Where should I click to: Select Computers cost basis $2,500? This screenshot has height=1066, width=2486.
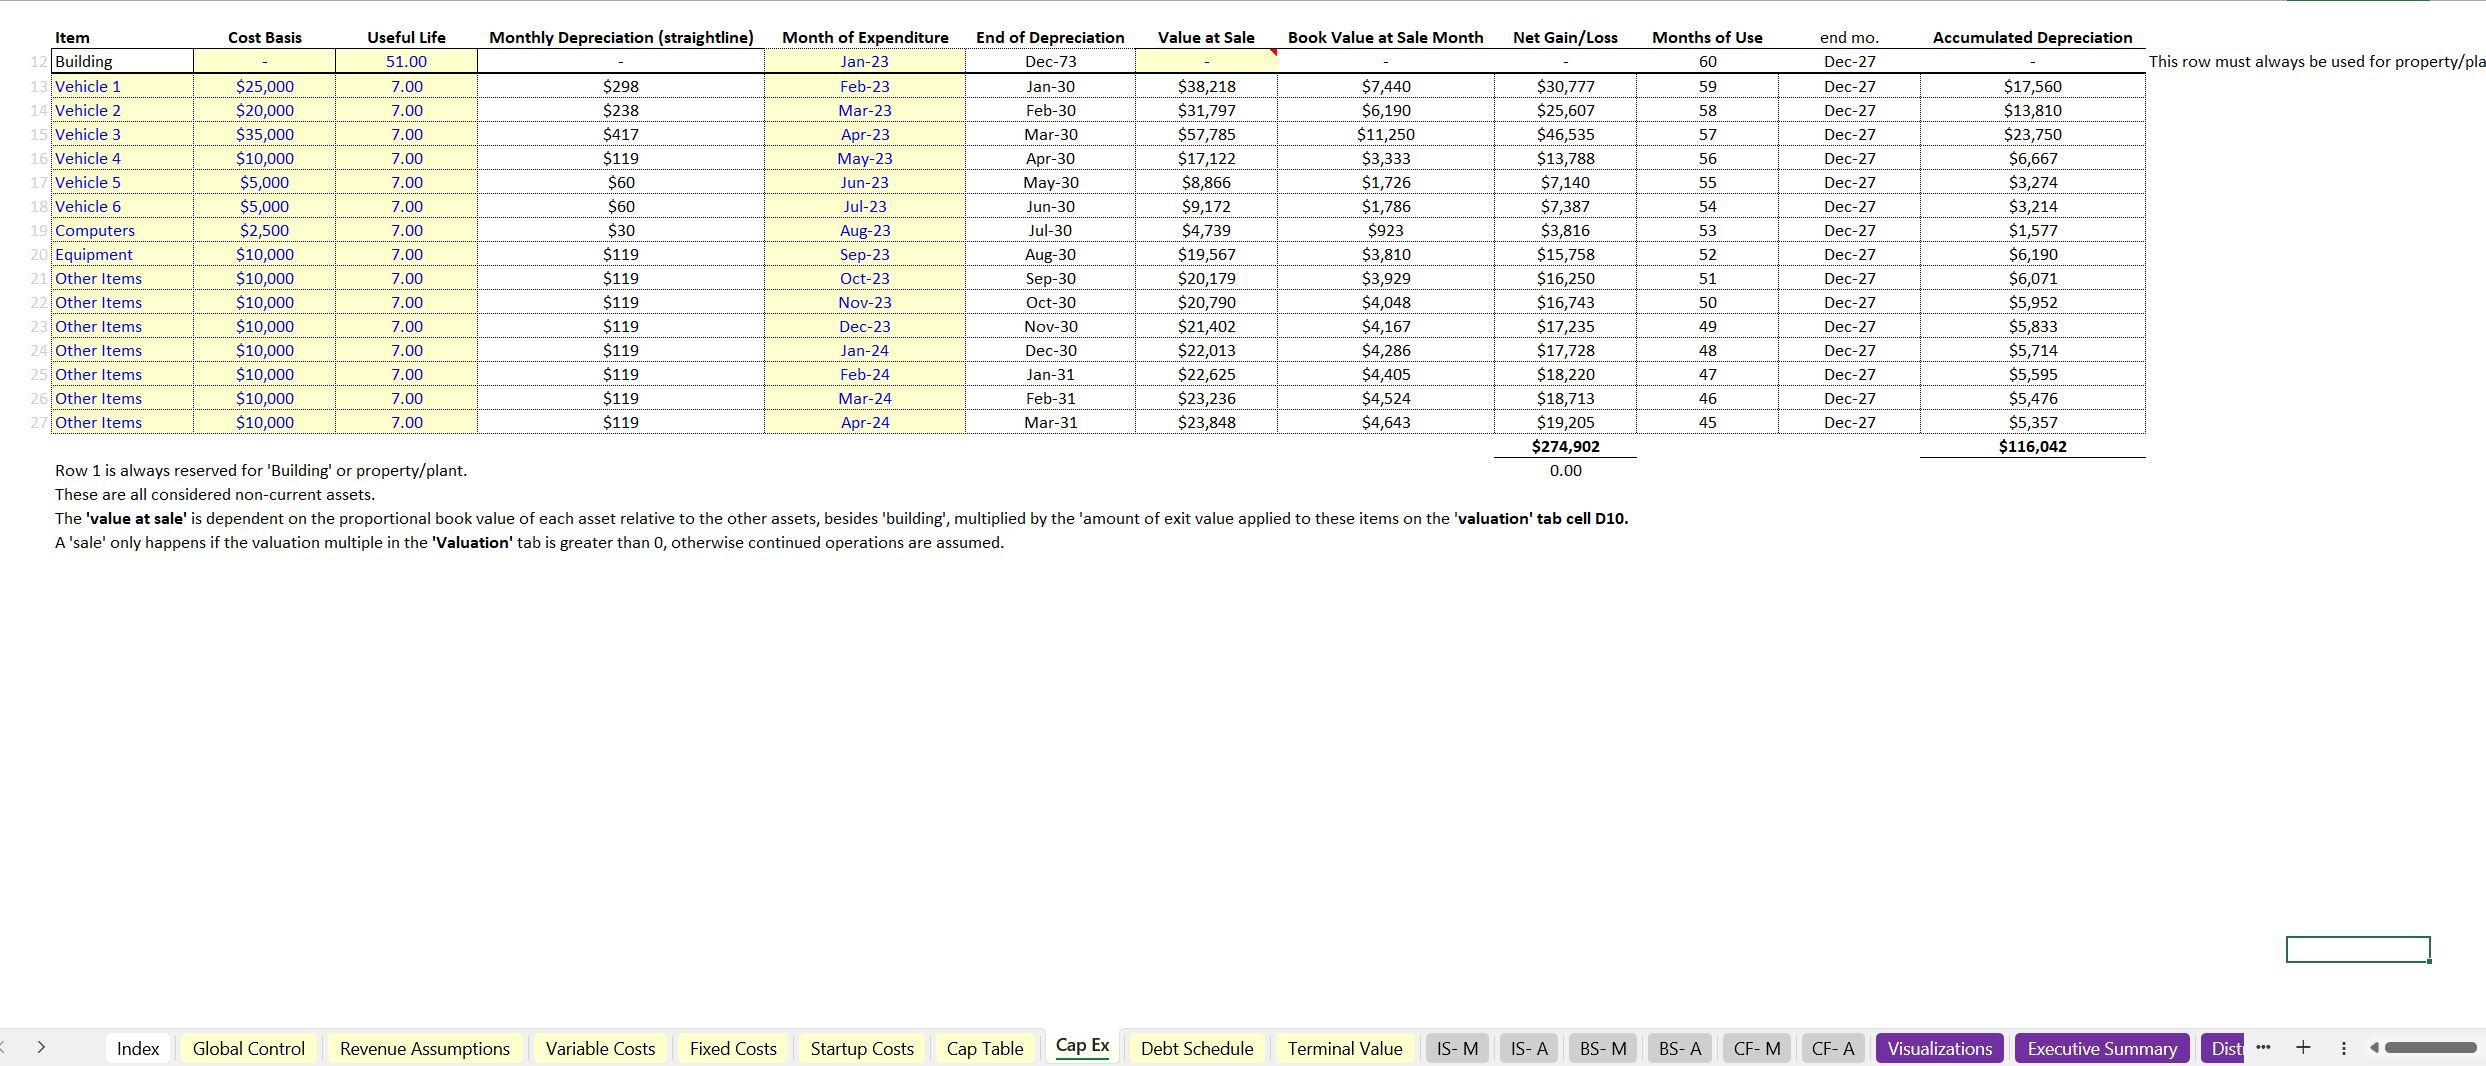coord(265,230)
